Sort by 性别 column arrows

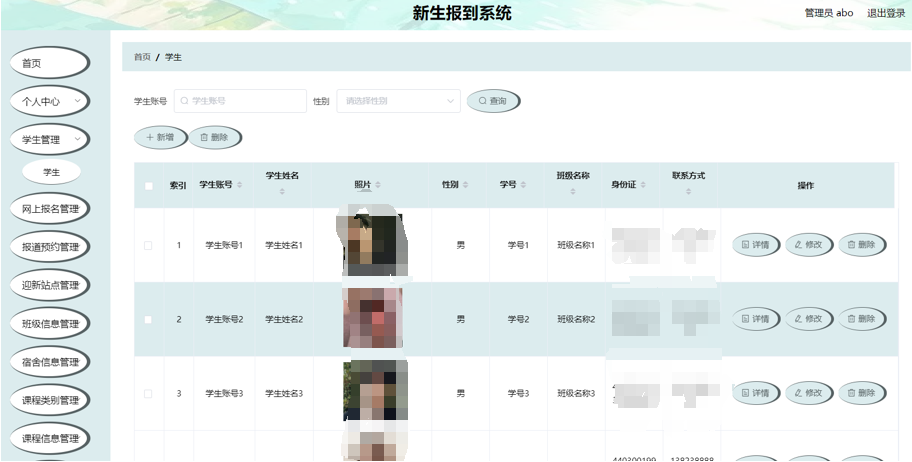tap(465, 185)
